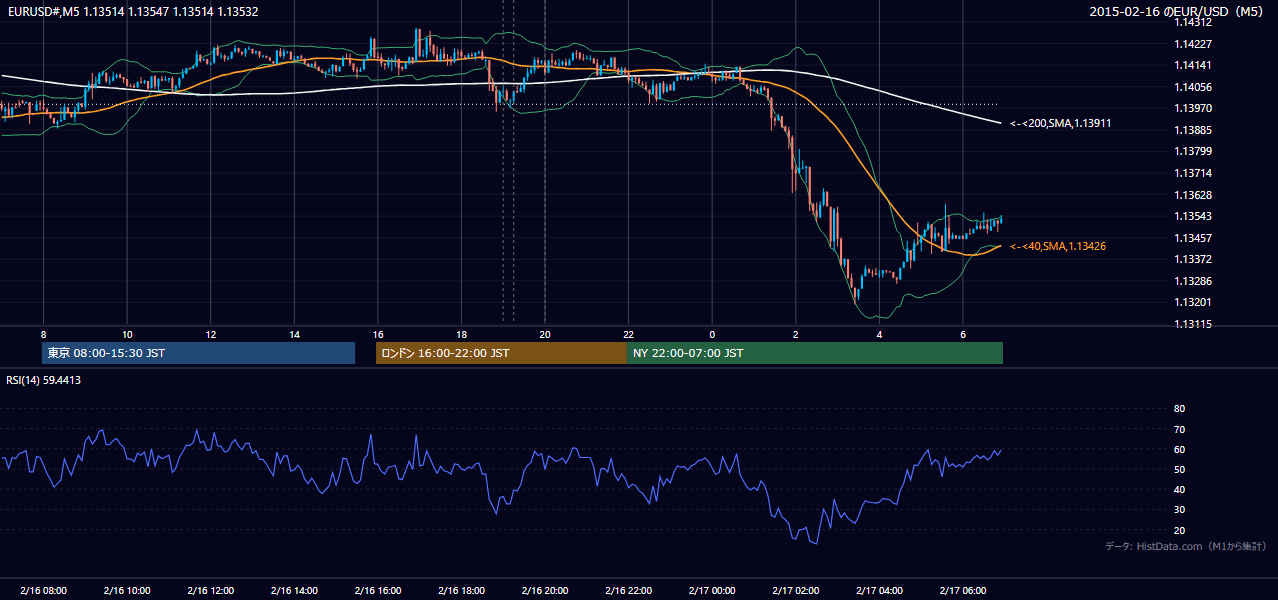Click the 200 SMA label reading 1.13911
The width and height of the screenshot is (1278, 600).
1061,123
